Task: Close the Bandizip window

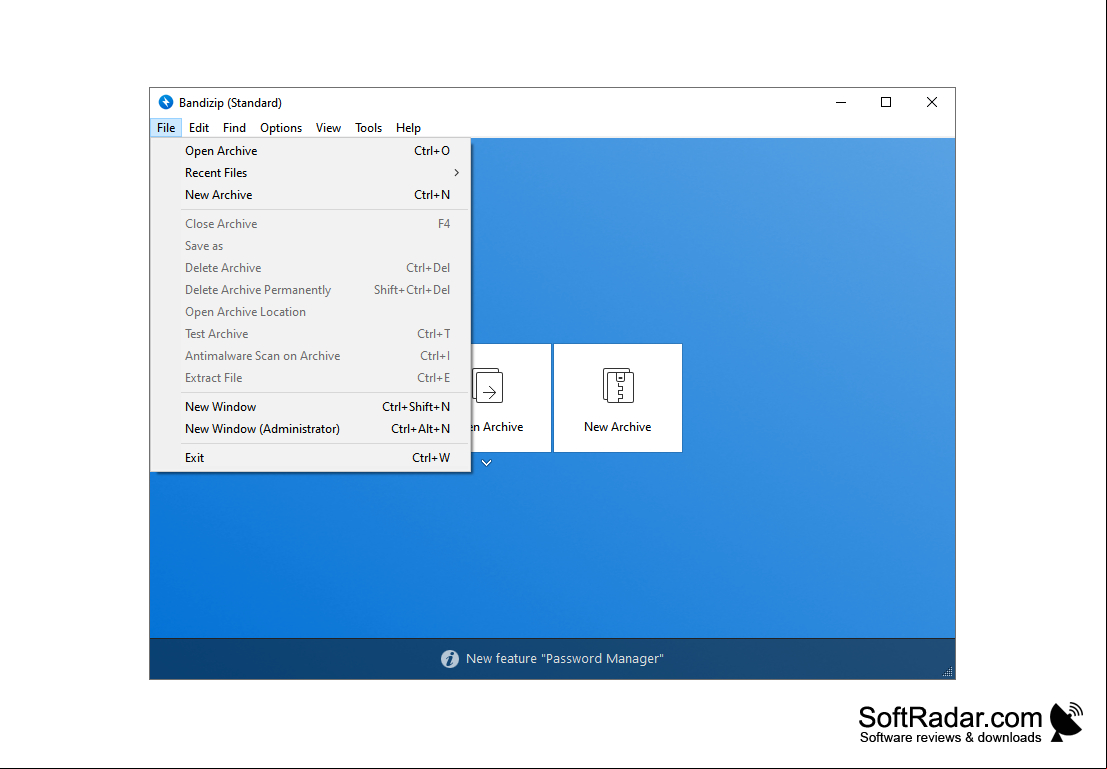Action: 932,102
